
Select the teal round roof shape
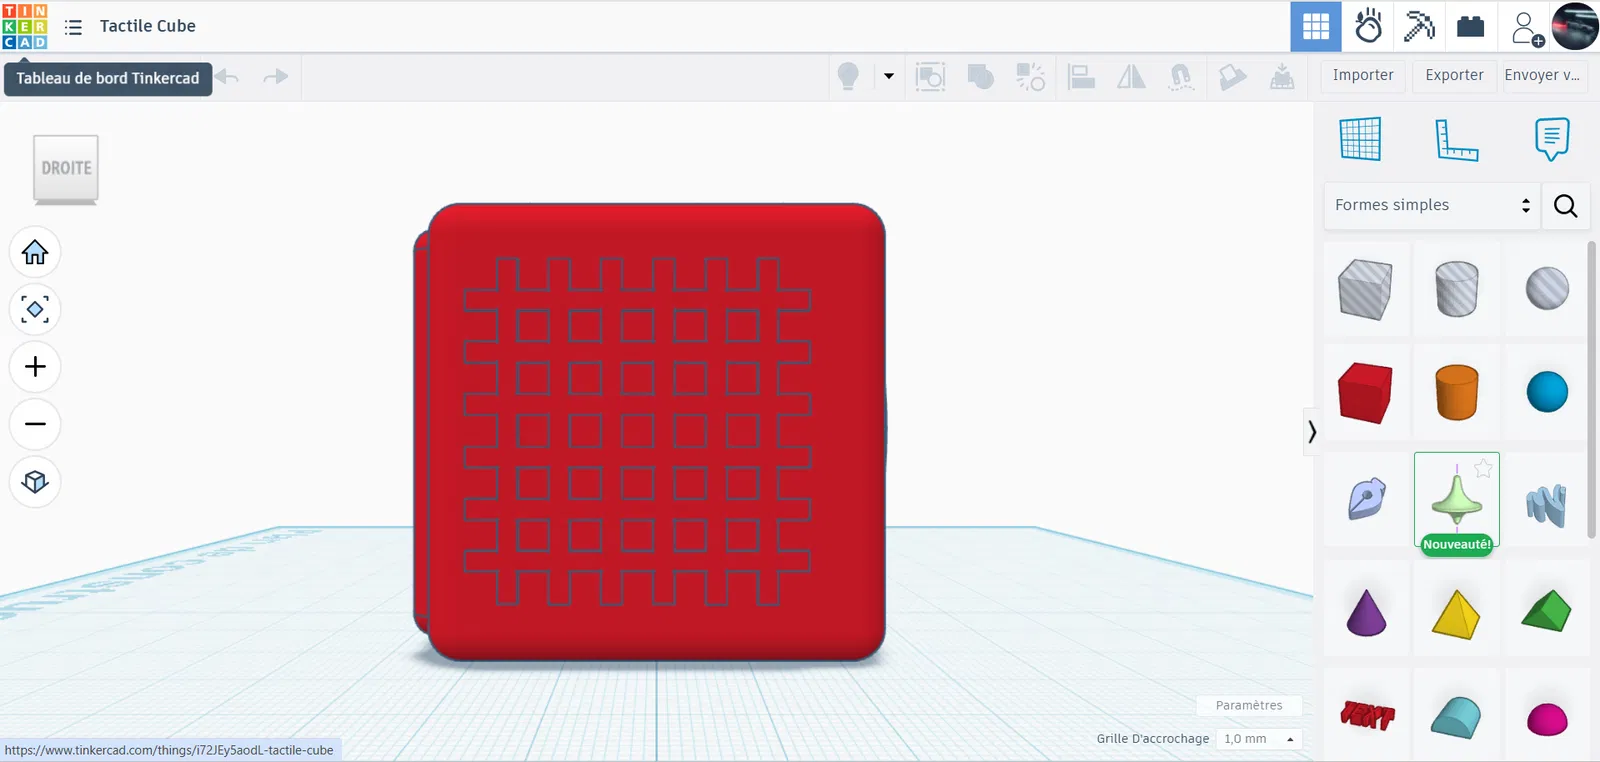1457,715
